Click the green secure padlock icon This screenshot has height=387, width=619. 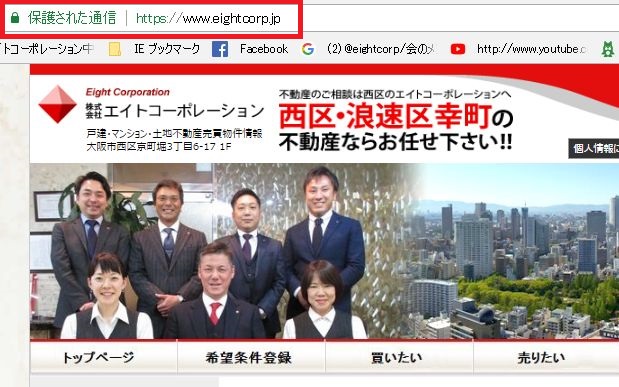15,17
